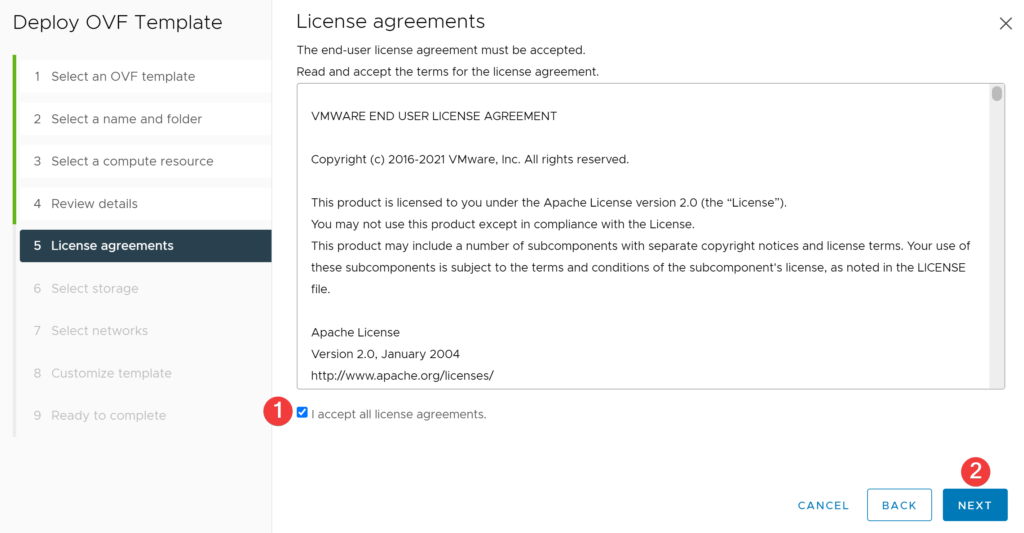Jump to step 6 Select storage

(x=145, y=288)
